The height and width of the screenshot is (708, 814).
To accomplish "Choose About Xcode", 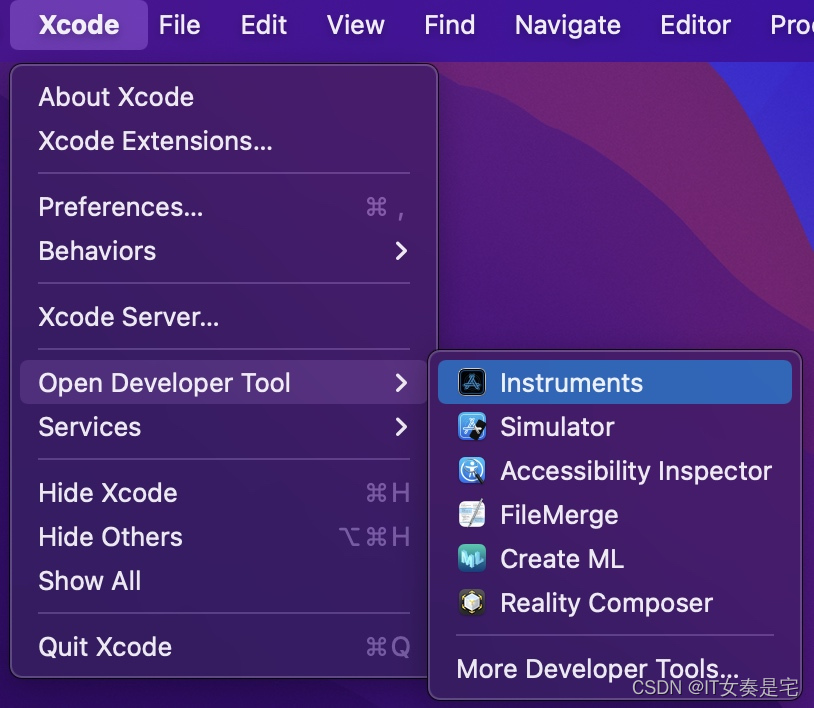I will point(224,97).
